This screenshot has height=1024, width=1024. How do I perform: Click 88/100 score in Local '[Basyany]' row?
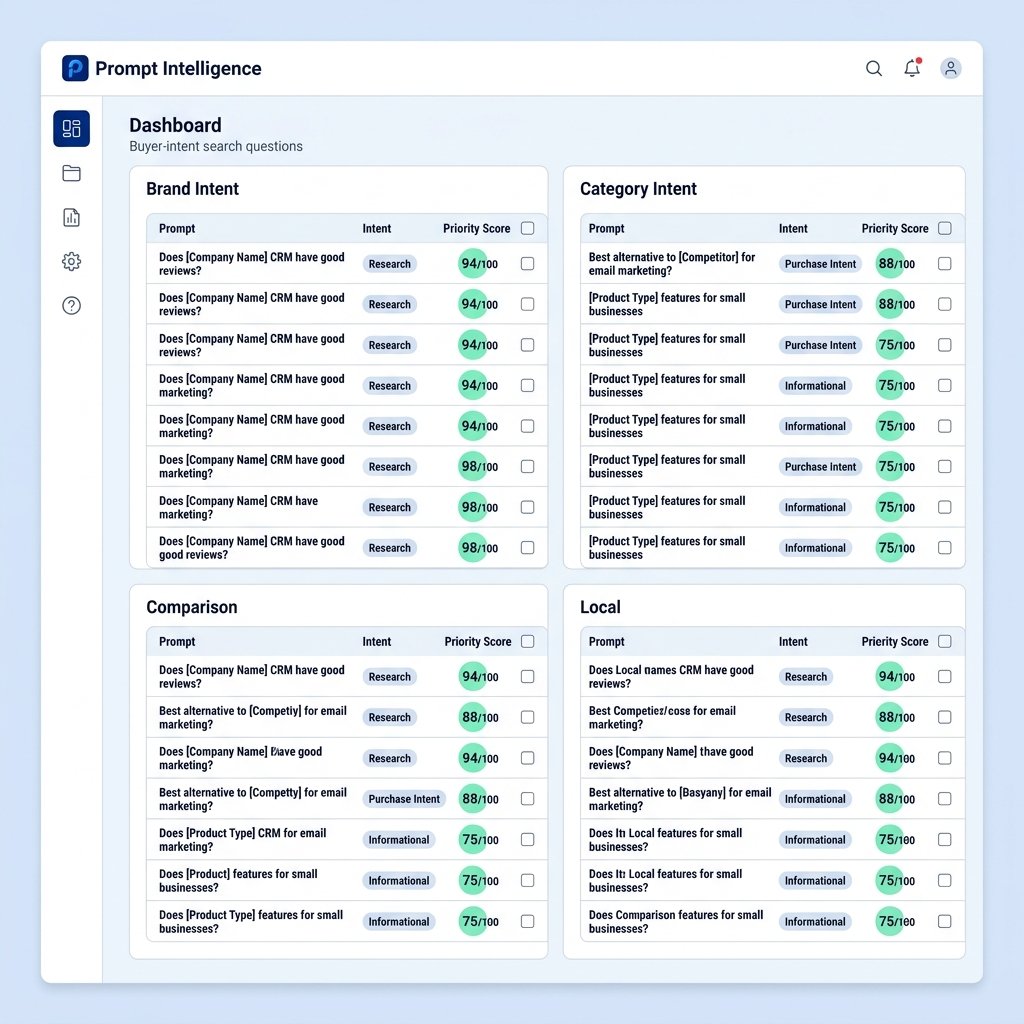tap(896, 799)
